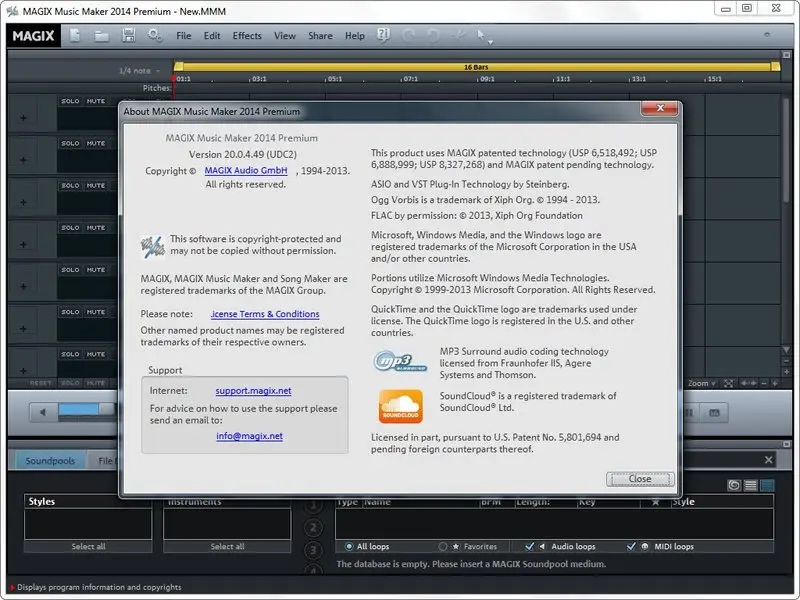Open the Share menu

(320, 36)
